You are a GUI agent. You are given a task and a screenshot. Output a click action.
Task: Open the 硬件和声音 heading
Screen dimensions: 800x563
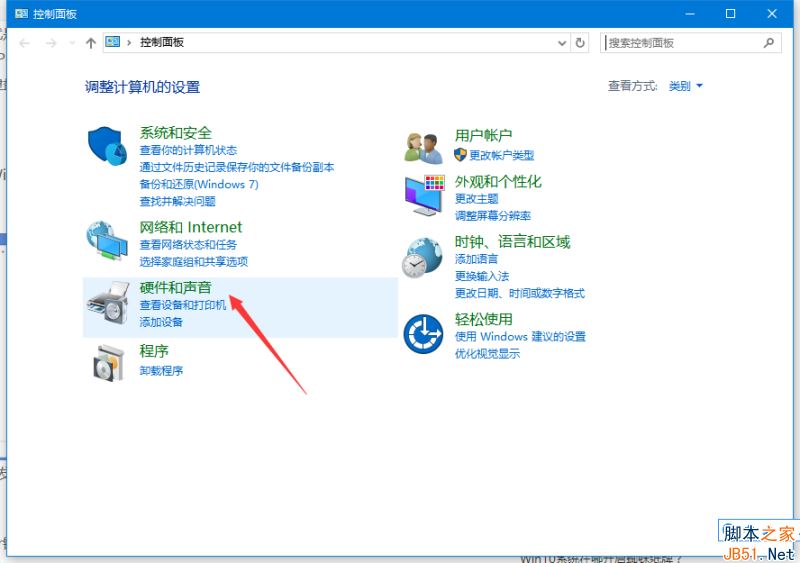click(176, 287)
